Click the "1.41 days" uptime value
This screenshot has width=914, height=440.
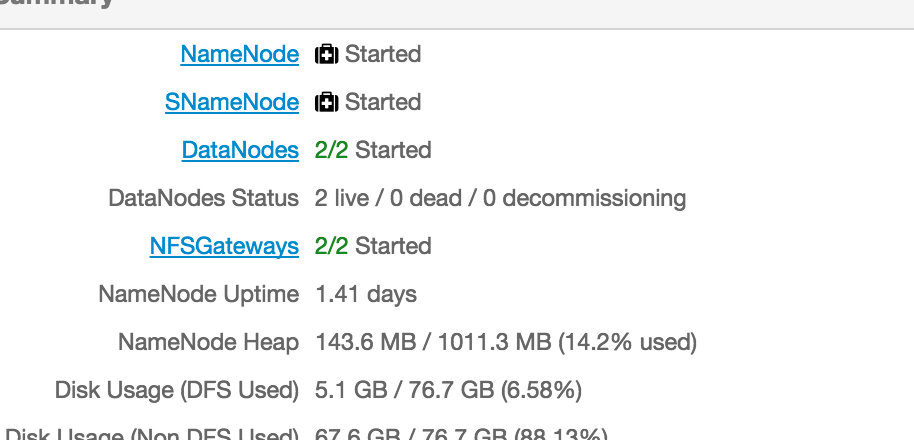tap(366, 294)
